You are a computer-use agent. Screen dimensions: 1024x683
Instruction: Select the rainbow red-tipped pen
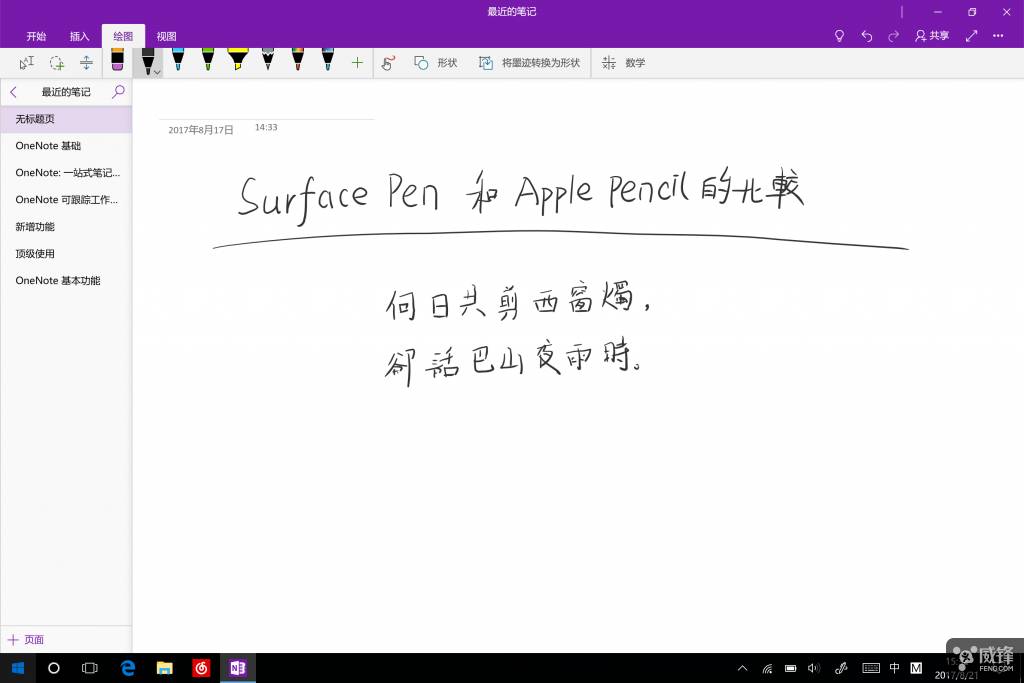click(298, 60)
